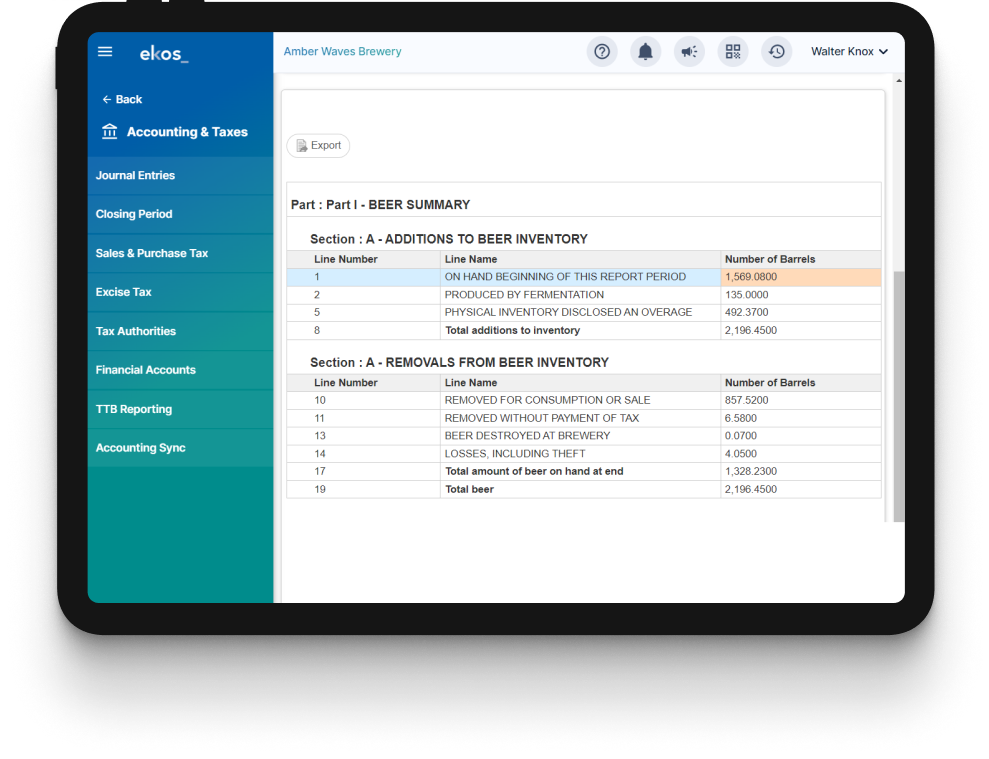Open the recent history clock icon
This screenshot has height=759, width=989.
(x=776, y=52)
